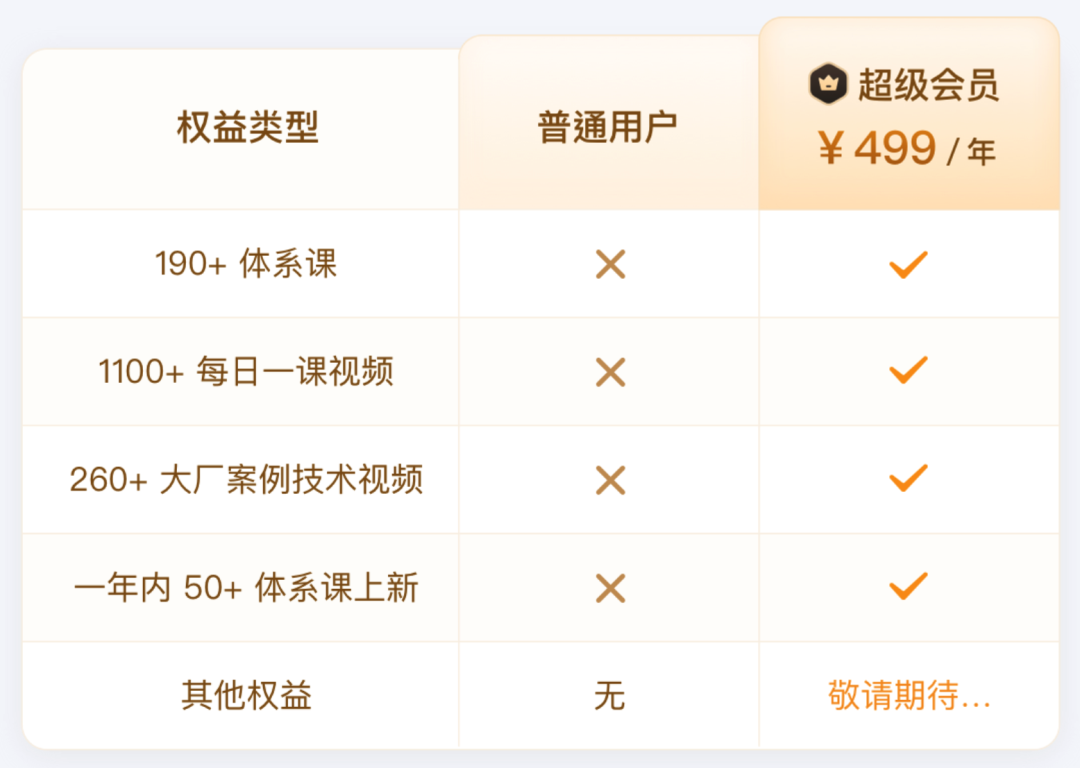
Task: Select the 普通用户 column header
Action: (x=608, y=127)
